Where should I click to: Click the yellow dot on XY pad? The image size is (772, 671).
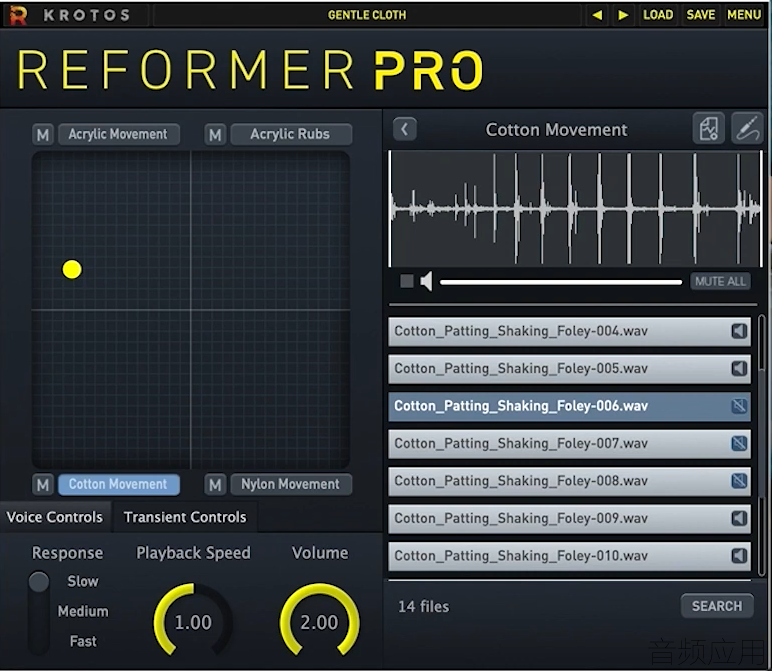72,269
